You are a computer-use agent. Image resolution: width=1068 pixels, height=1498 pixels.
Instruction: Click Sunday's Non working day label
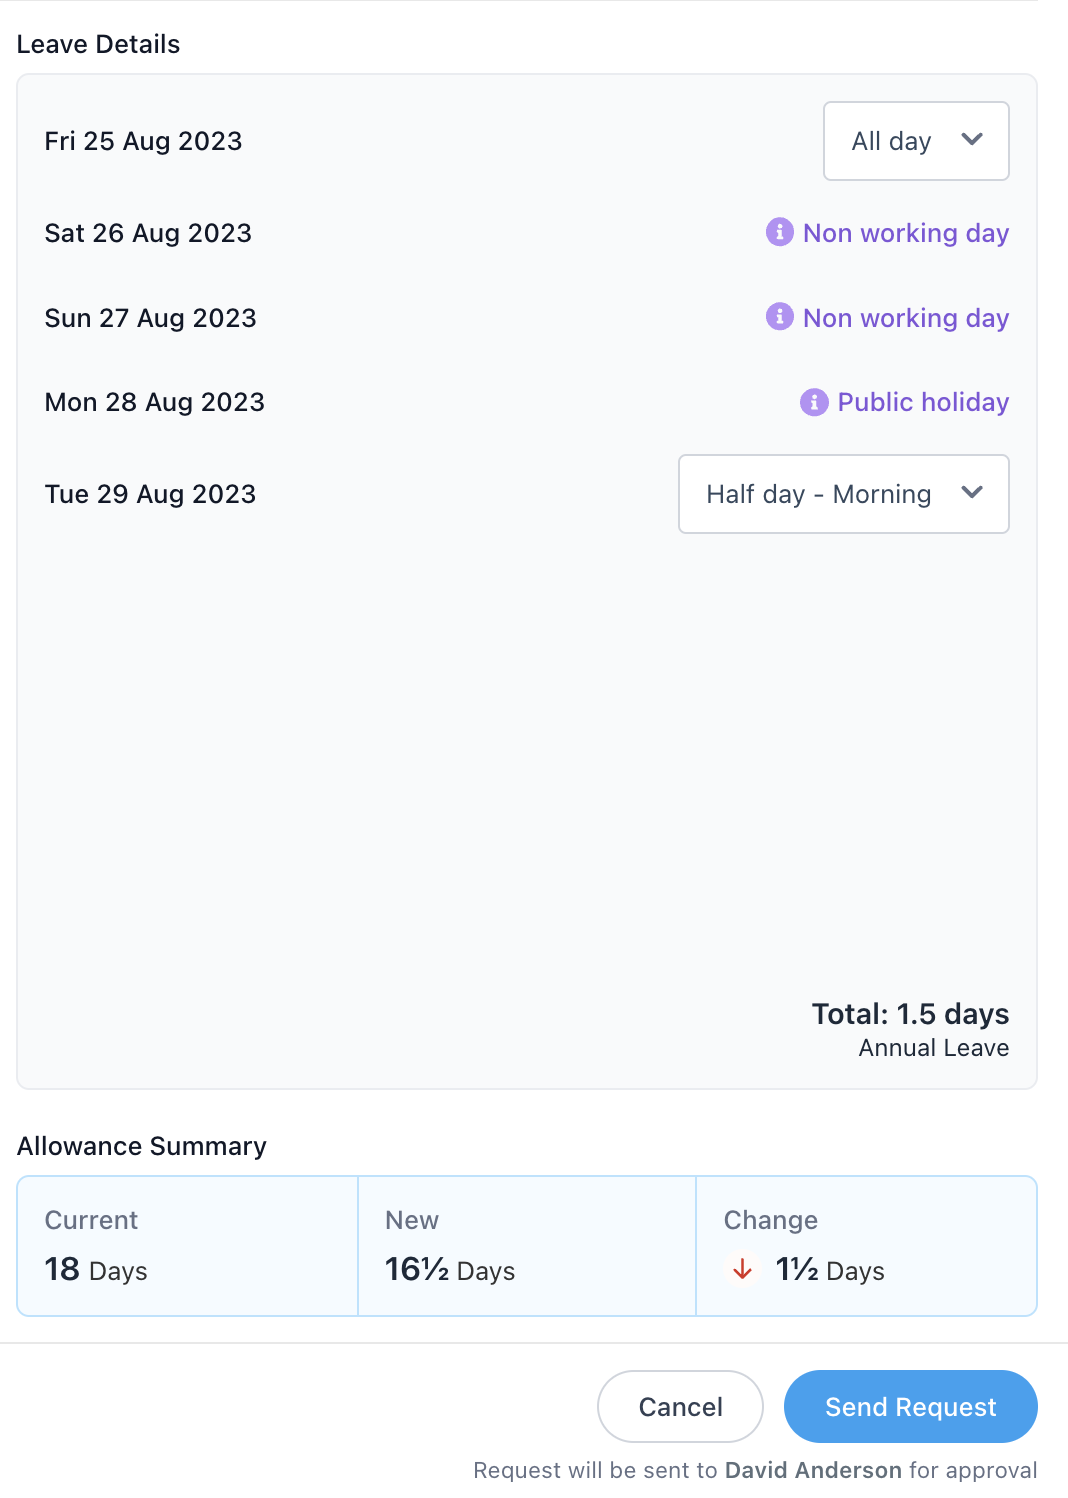point(905,318)
